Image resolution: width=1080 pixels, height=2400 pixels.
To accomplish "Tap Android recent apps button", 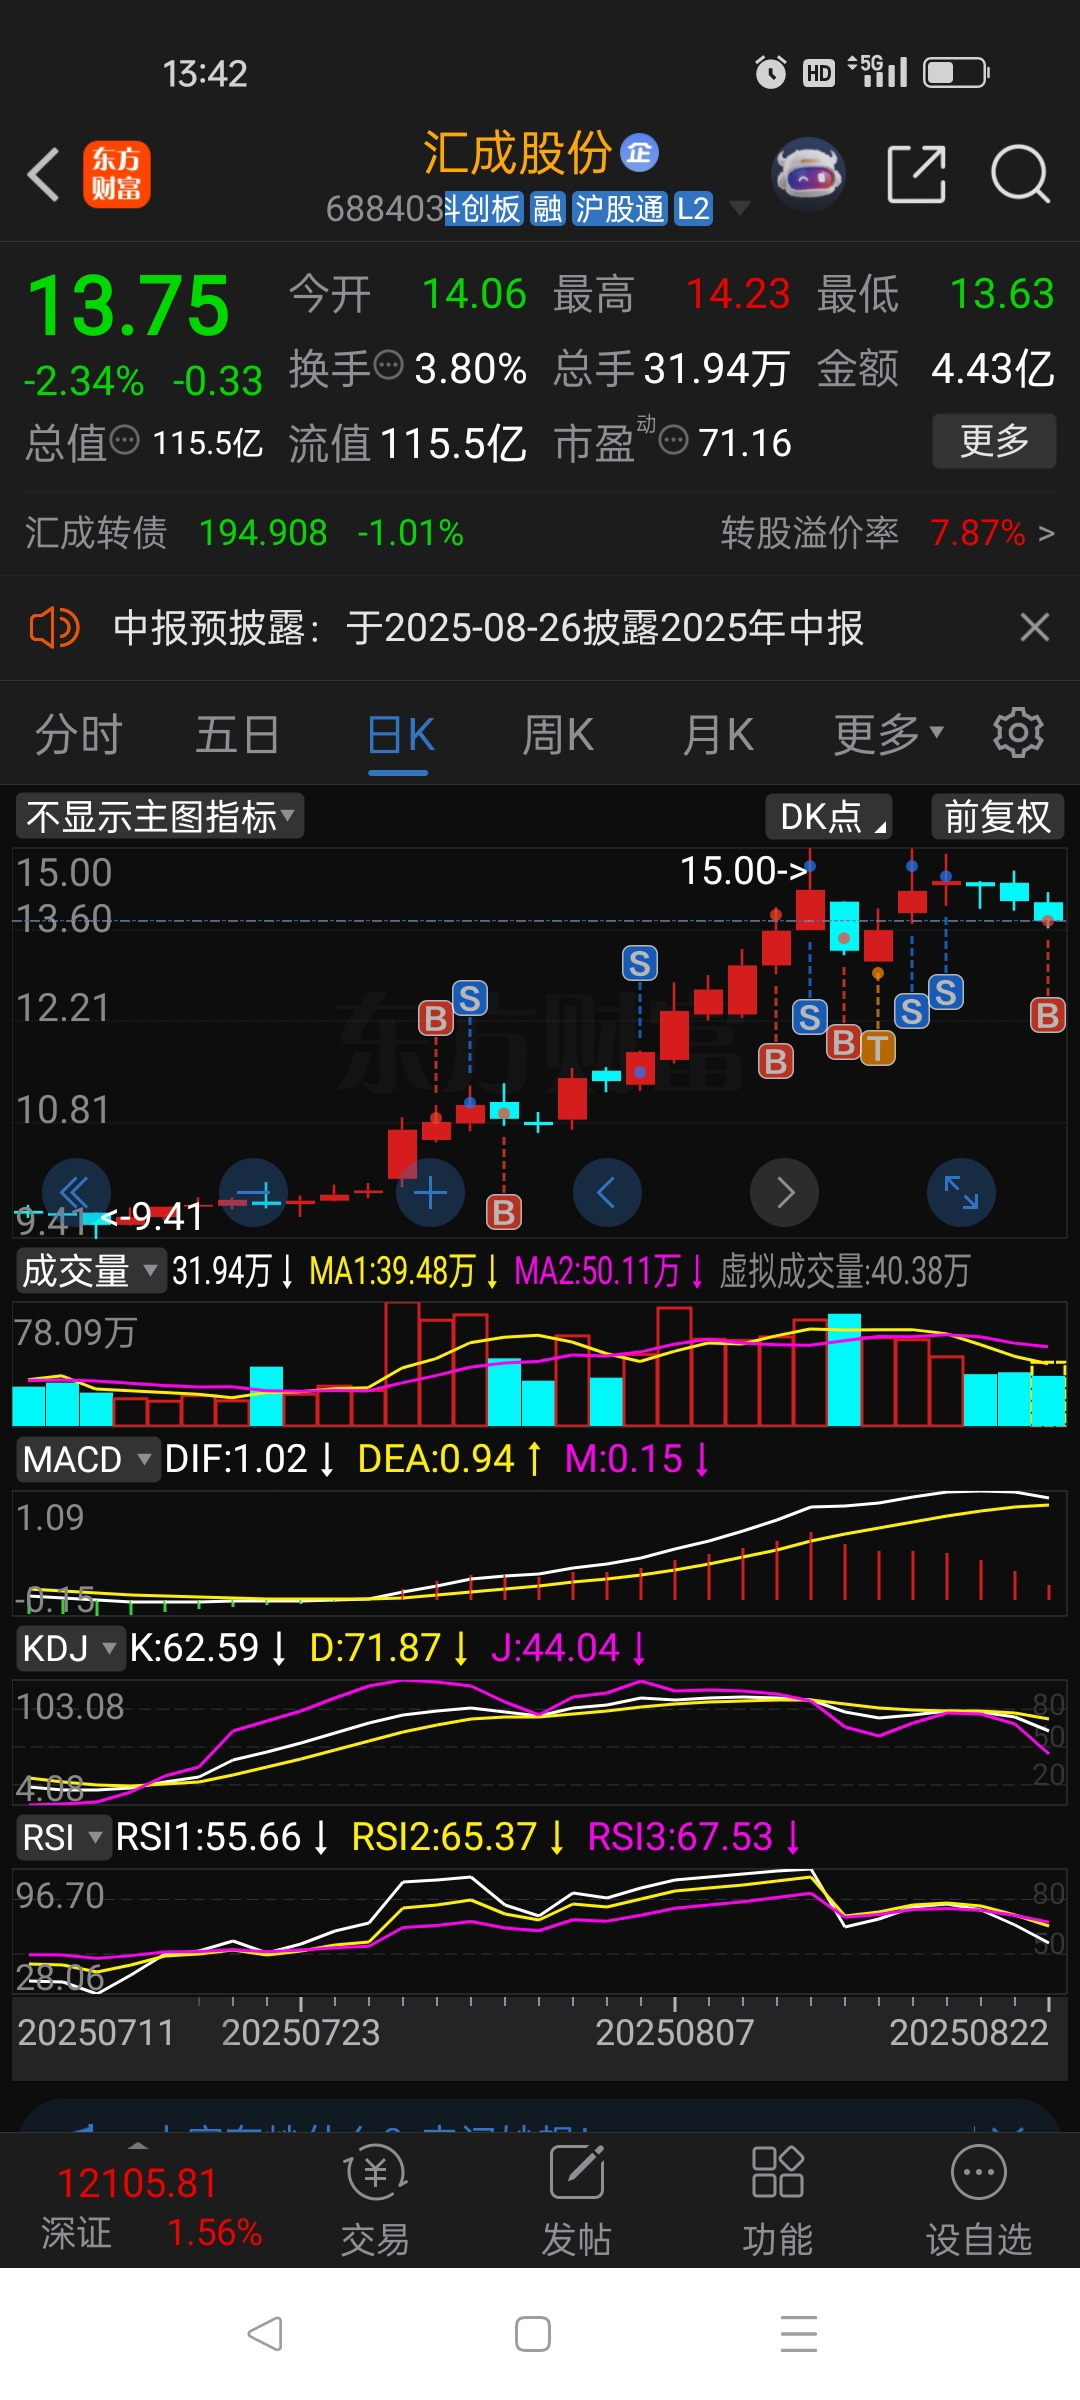I will coord(799,2334).
